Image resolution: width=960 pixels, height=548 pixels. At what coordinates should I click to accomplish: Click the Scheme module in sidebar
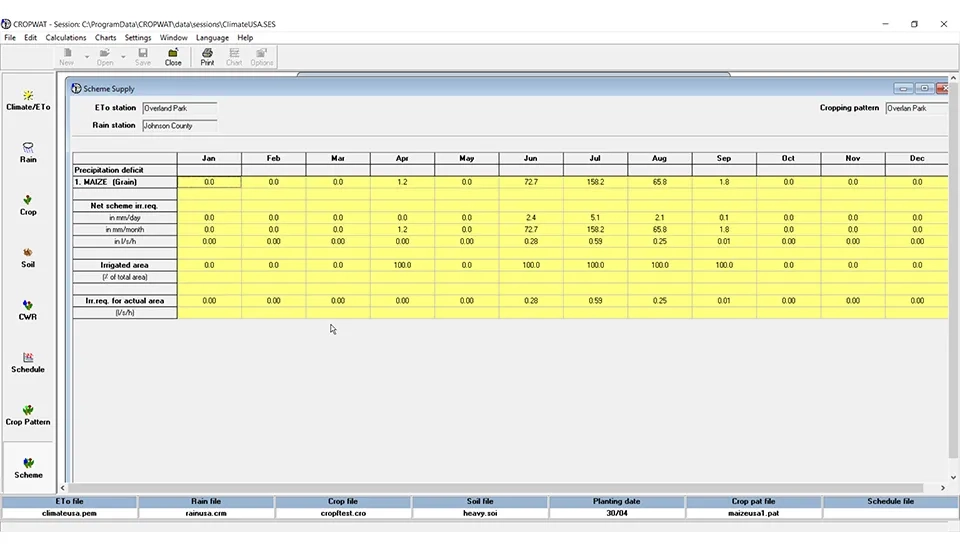(x=28, y=468)
